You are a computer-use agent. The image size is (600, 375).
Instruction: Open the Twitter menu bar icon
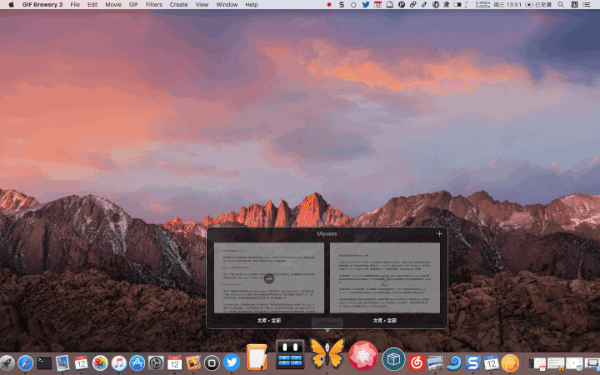366,5
